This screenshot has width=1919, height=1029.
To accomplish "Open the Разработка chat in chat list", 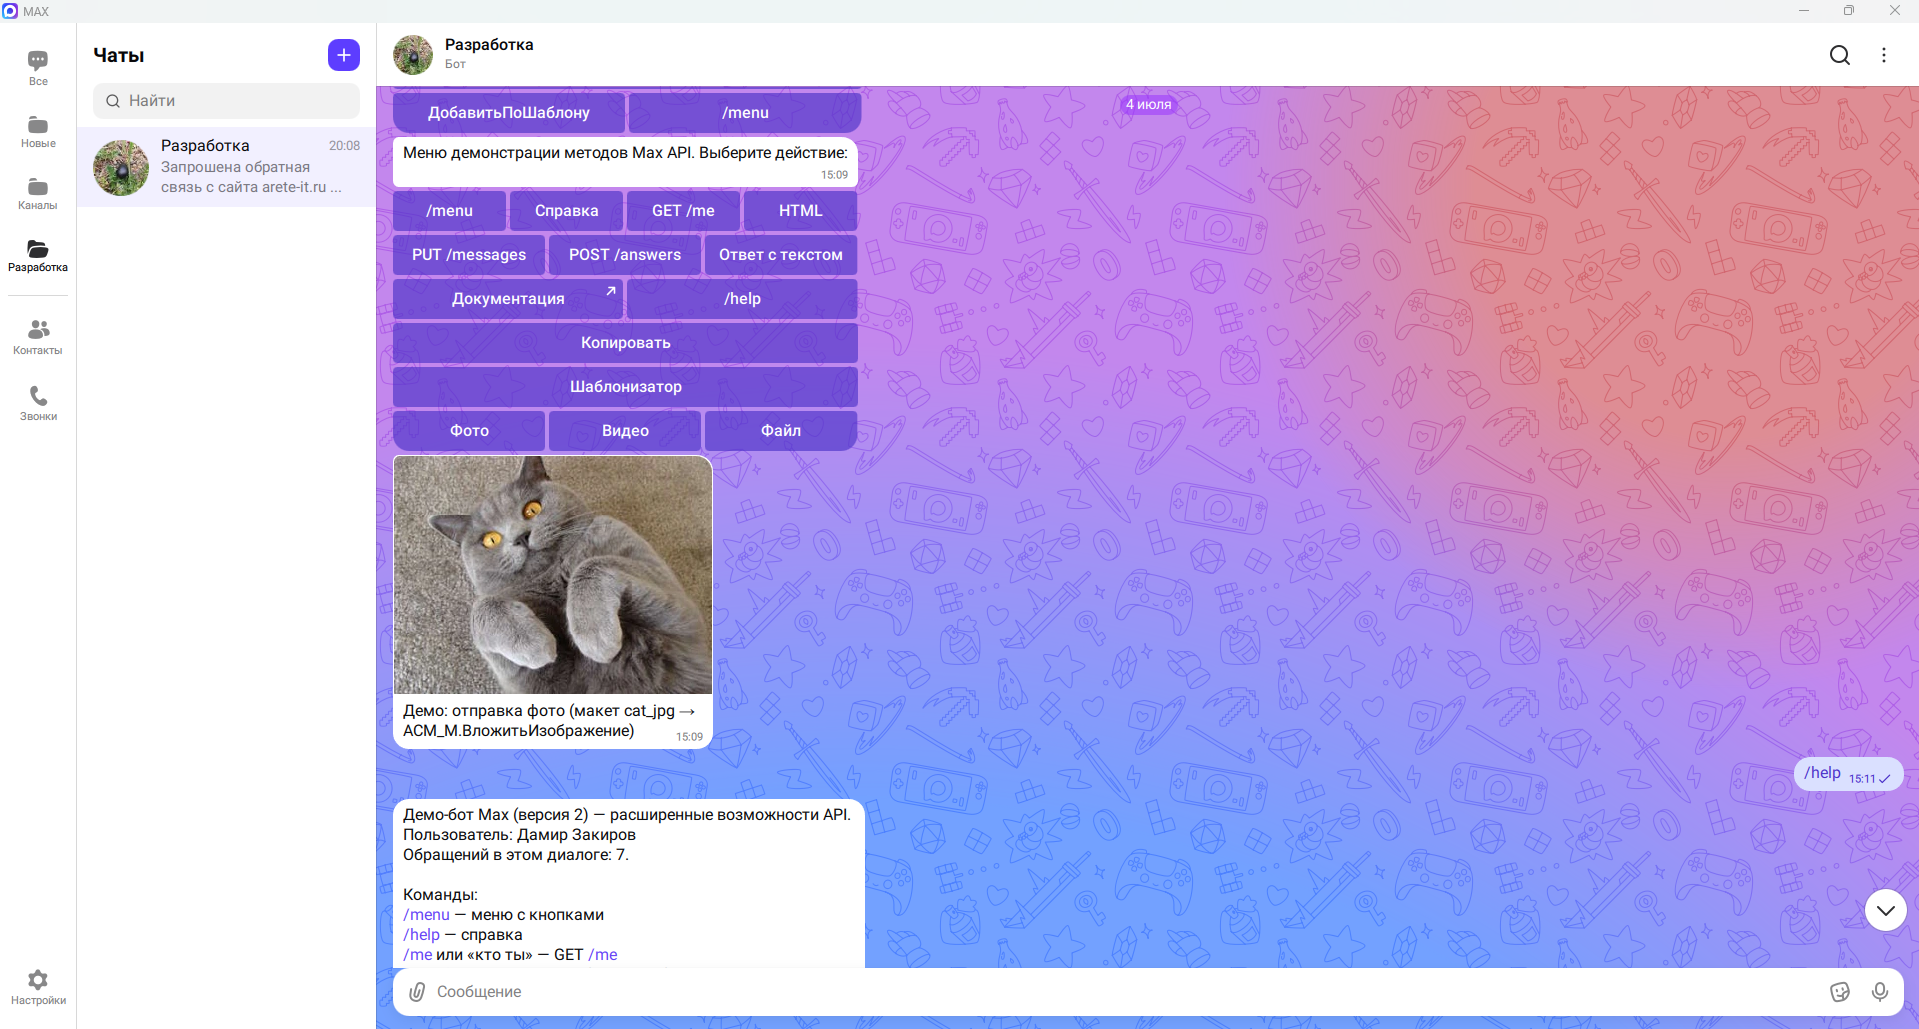I will (x=226, y=167).
